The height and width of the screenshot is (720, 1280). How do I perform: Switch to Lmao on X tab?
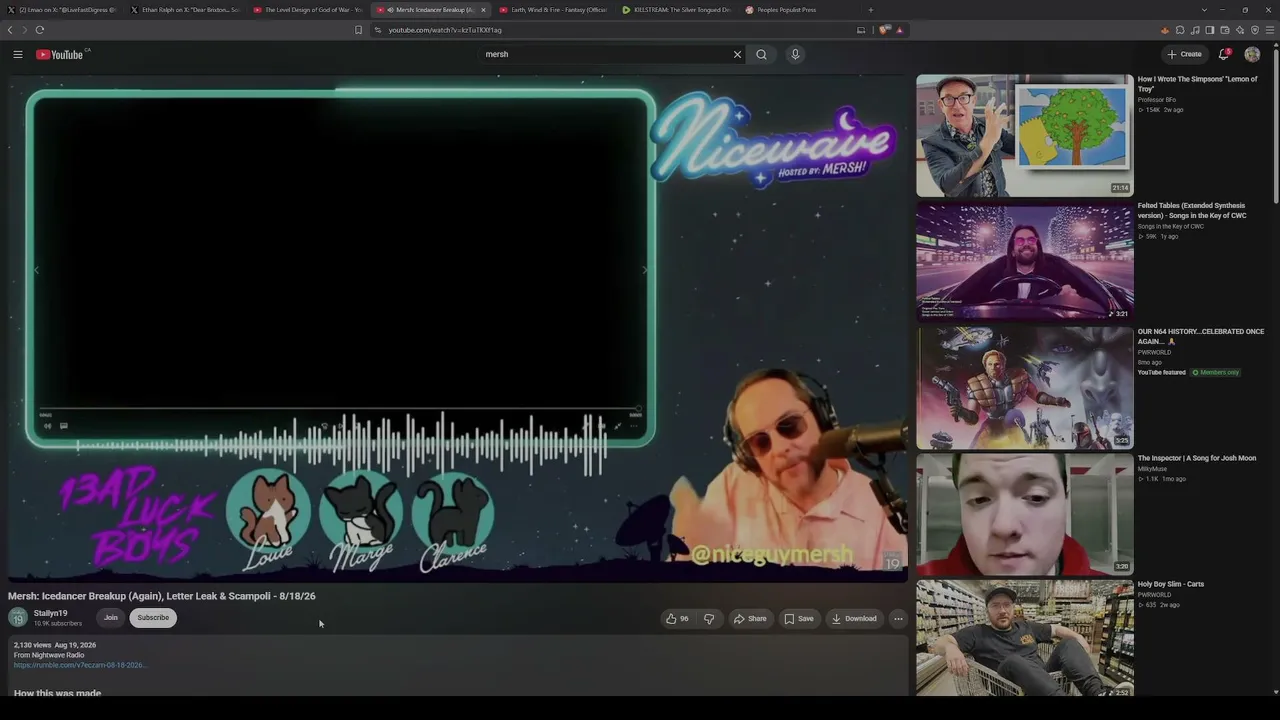(x=63, y=10)
